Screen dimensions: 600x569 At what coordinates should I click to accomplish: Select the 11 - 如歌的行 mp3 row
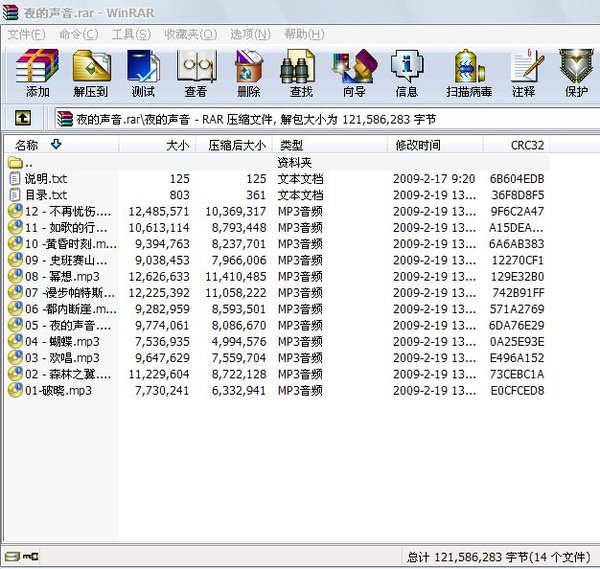pos(278,228)
